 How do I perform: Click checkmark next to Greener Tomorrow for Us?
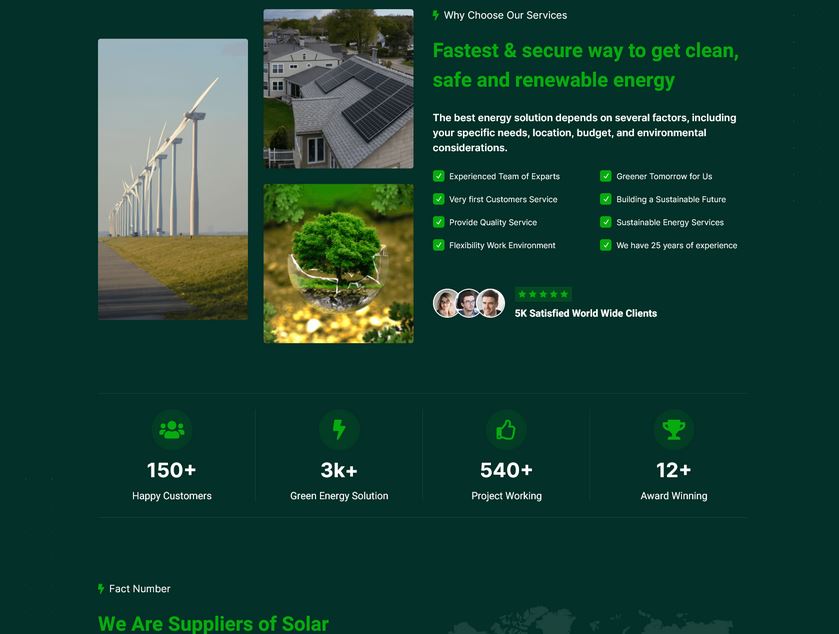606,176
